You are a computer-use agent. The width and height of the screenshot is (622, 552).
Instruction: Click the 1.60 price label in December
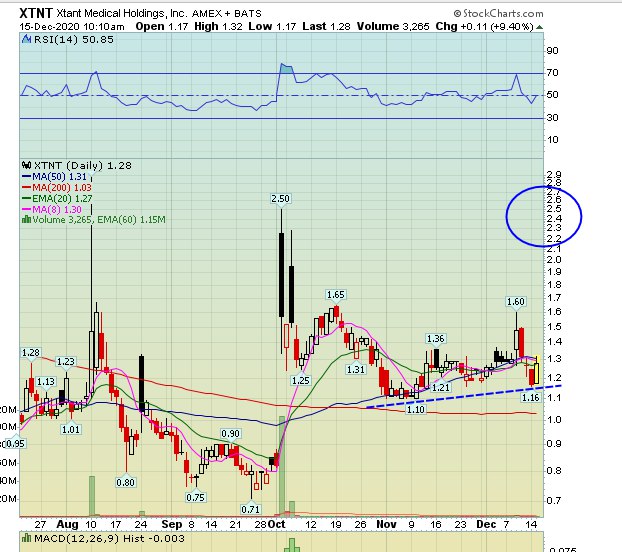516,302
